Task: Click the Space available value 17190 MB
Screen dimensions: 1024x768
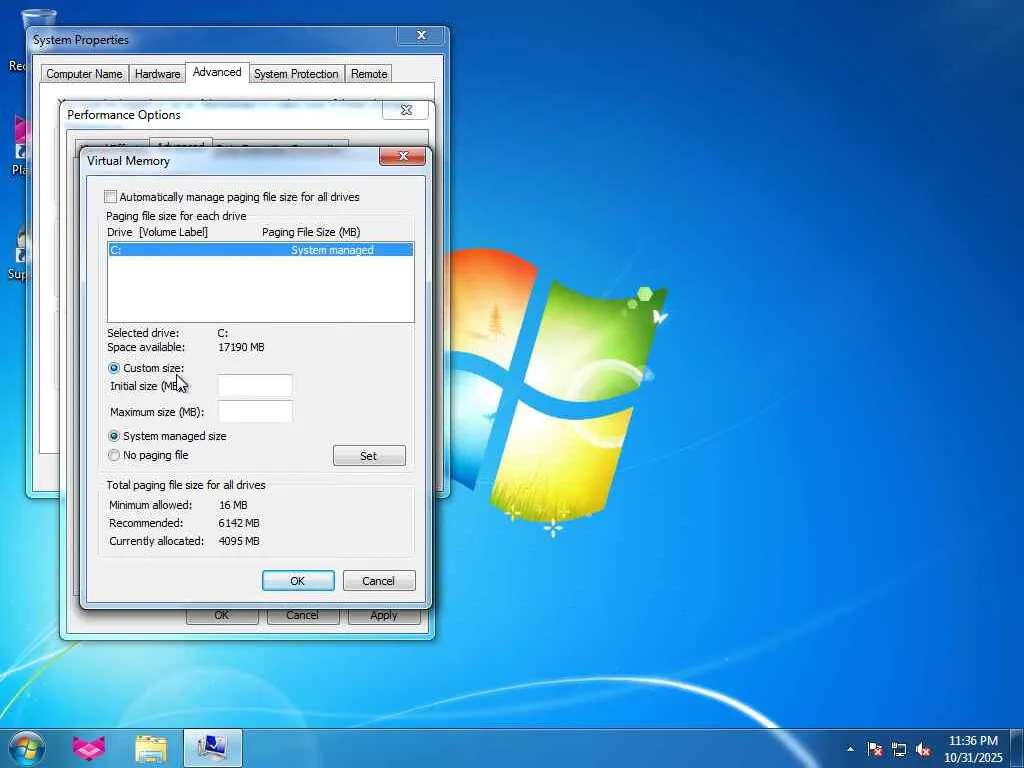Action: [x=241, y=347]
